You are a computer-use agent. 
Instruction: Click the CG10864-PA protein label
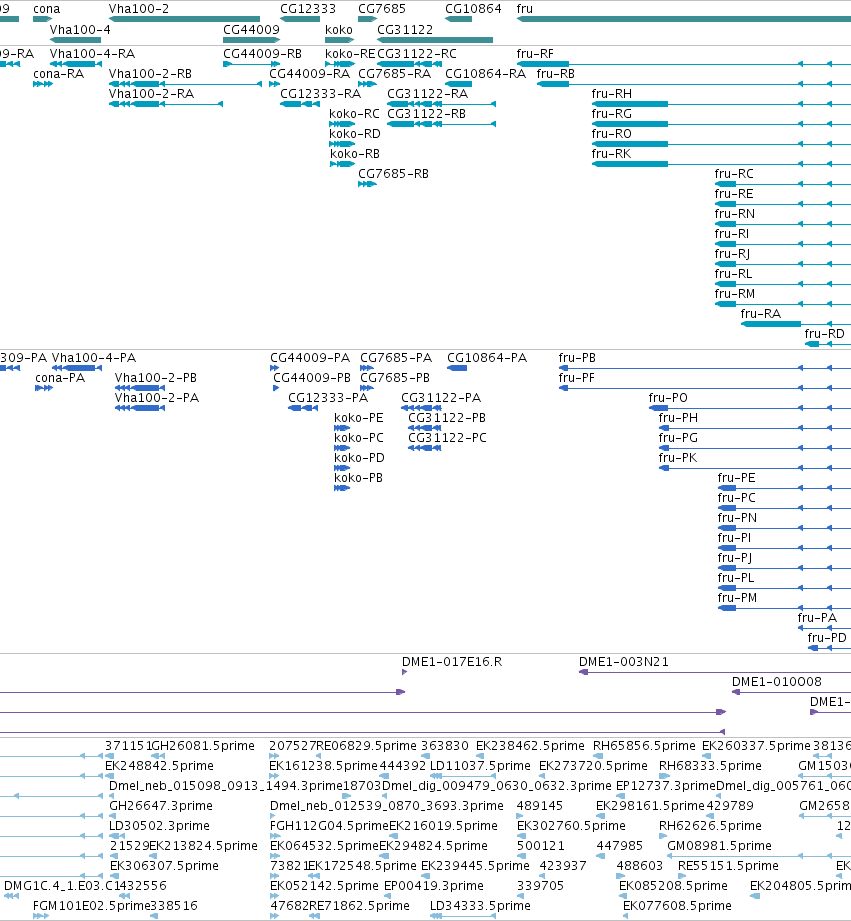click(x=487, y=357)
